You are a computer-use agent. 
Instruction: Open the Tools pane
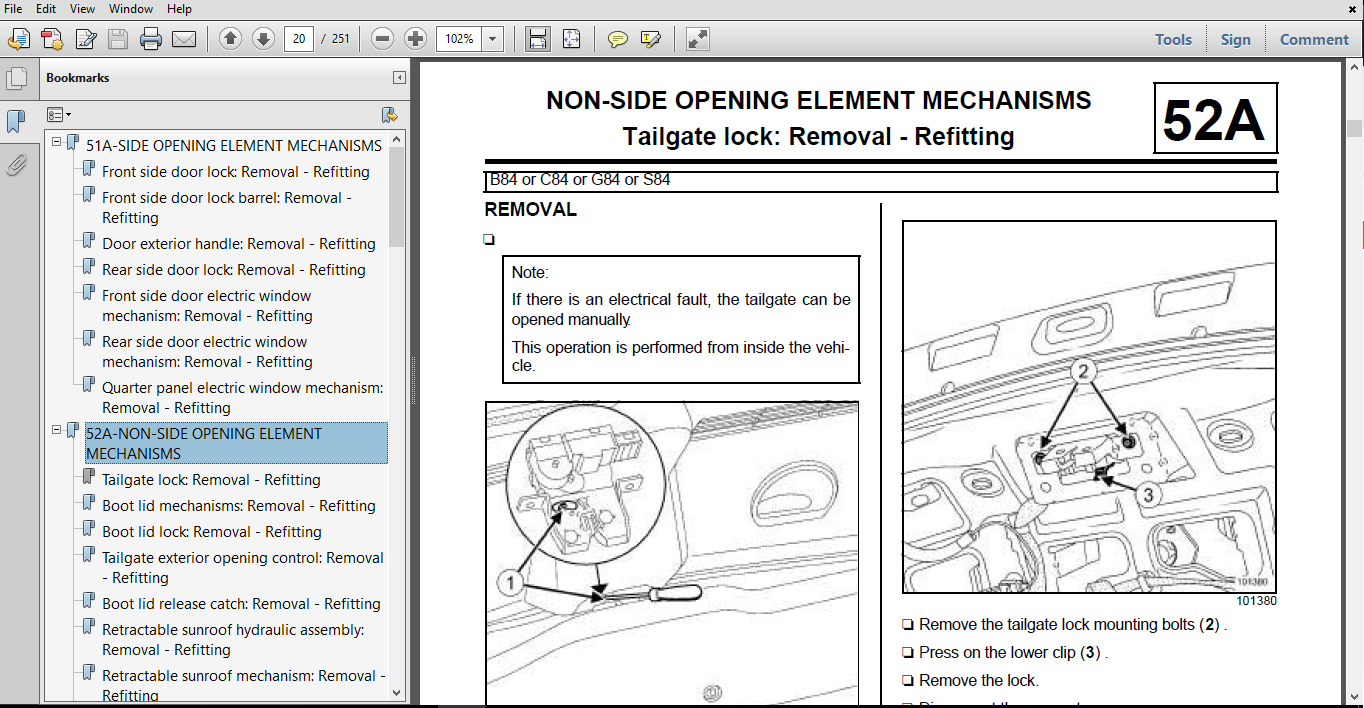pyautogui.click(x=1172, y=39)
